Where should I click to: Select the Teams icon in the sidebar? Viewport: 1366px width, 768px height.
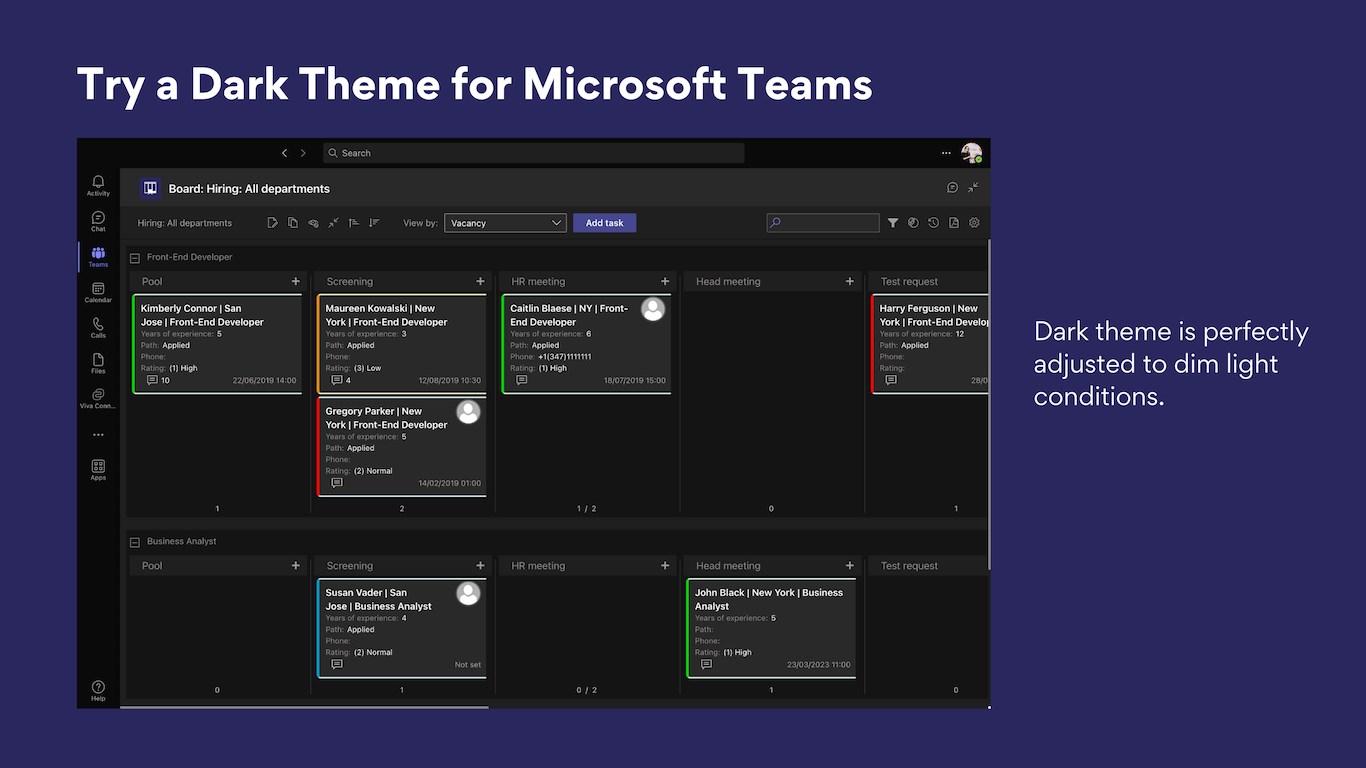pyautogui.click(x=98, y=257)
